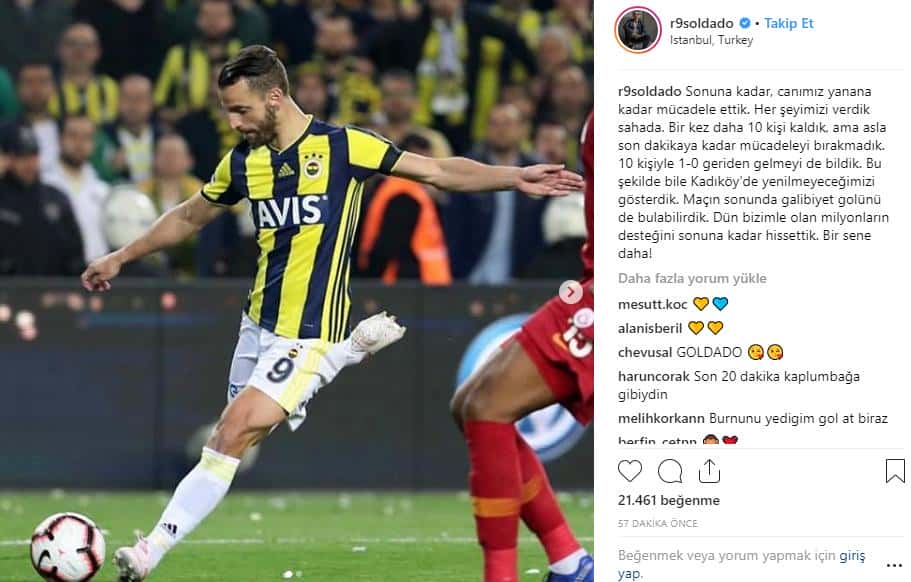911x582 pixels.
Task: Open the three dots more options menu
Action: pyautogui.click(x=894, y=565)
